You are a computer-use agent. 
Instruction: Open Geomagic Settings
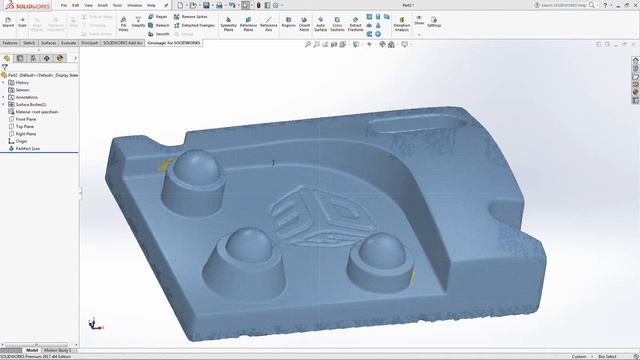[x=434, y=22]
